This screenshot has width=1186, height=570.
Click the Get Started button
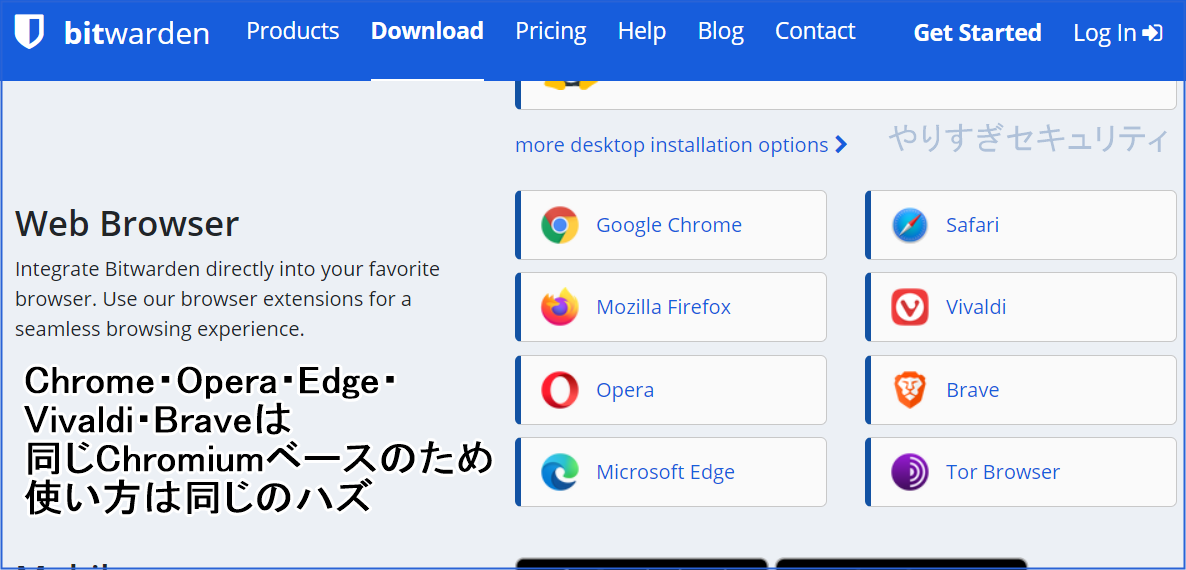click(x=977, y=33)
